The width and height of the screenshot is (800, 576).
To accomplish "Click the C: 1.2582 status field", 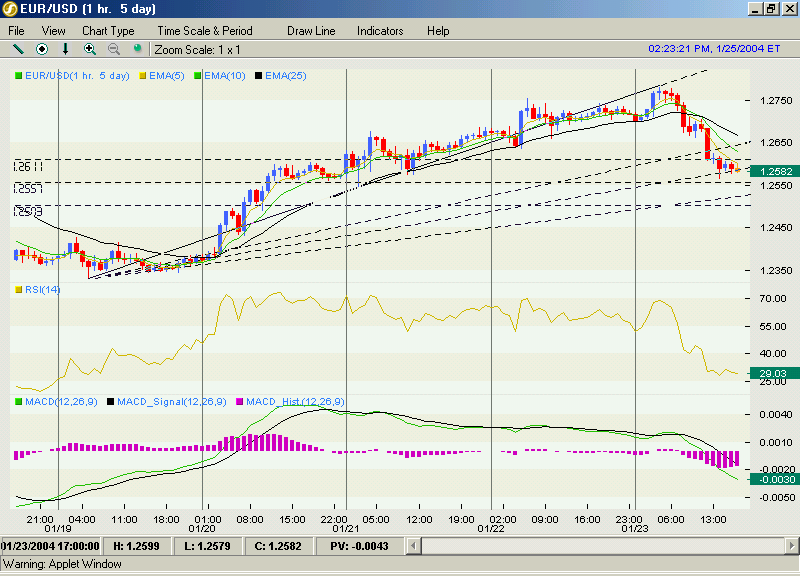I will (x=278, y=546).
